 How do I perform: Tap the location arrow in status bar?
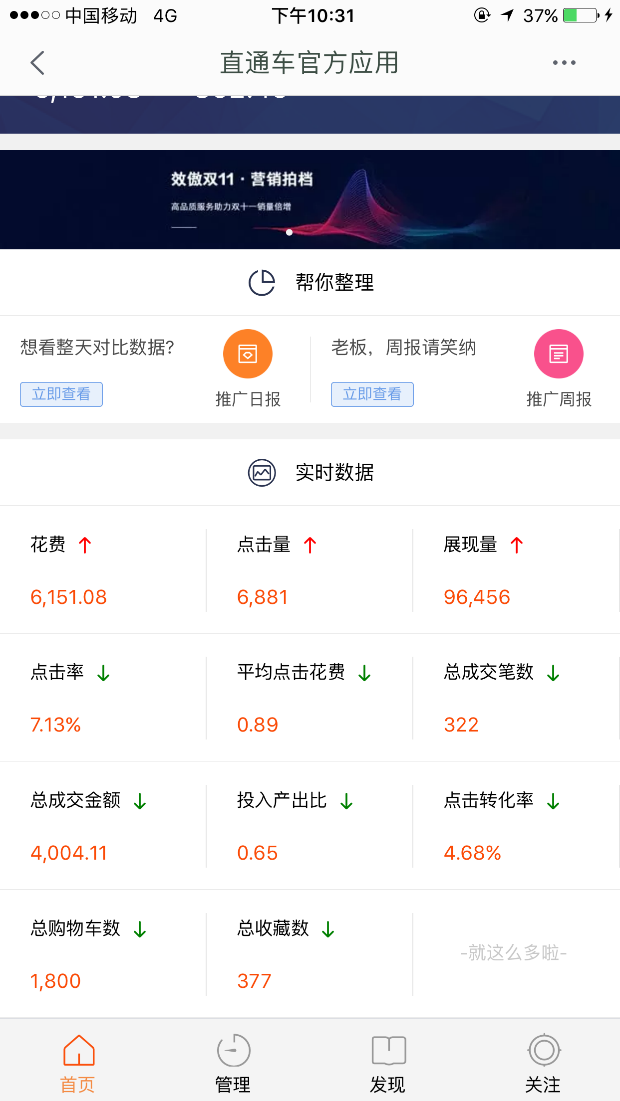508,15
